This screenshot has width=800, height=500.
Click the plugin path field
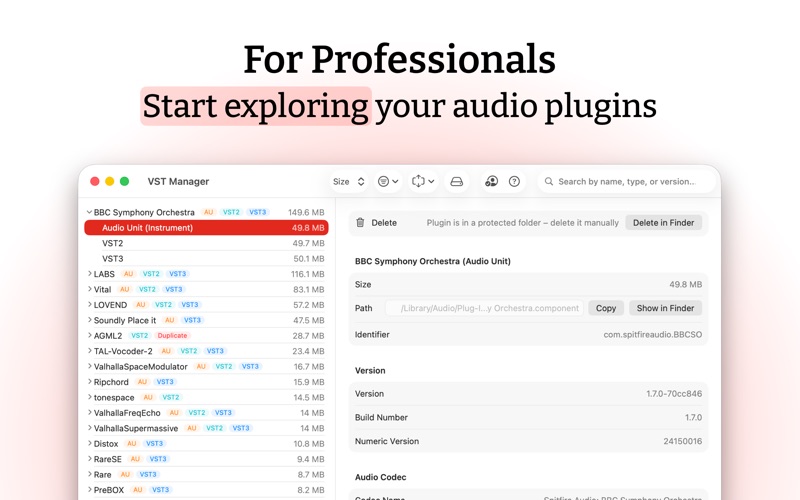point(484,308)
